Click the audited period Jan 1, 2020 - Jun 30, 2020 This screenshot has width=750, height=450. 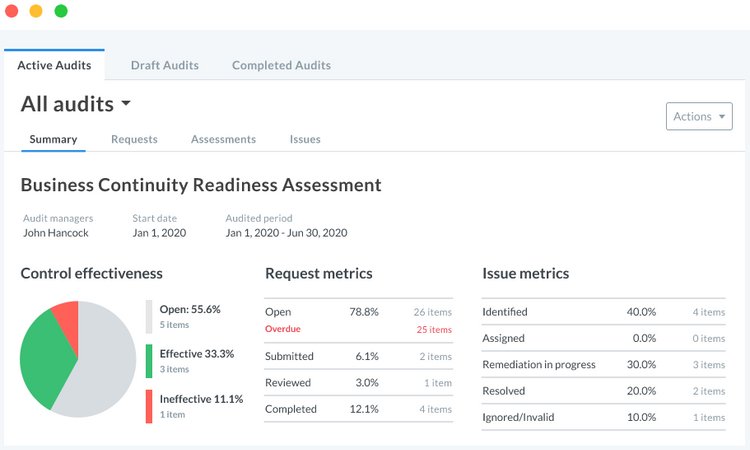point(287,233)
